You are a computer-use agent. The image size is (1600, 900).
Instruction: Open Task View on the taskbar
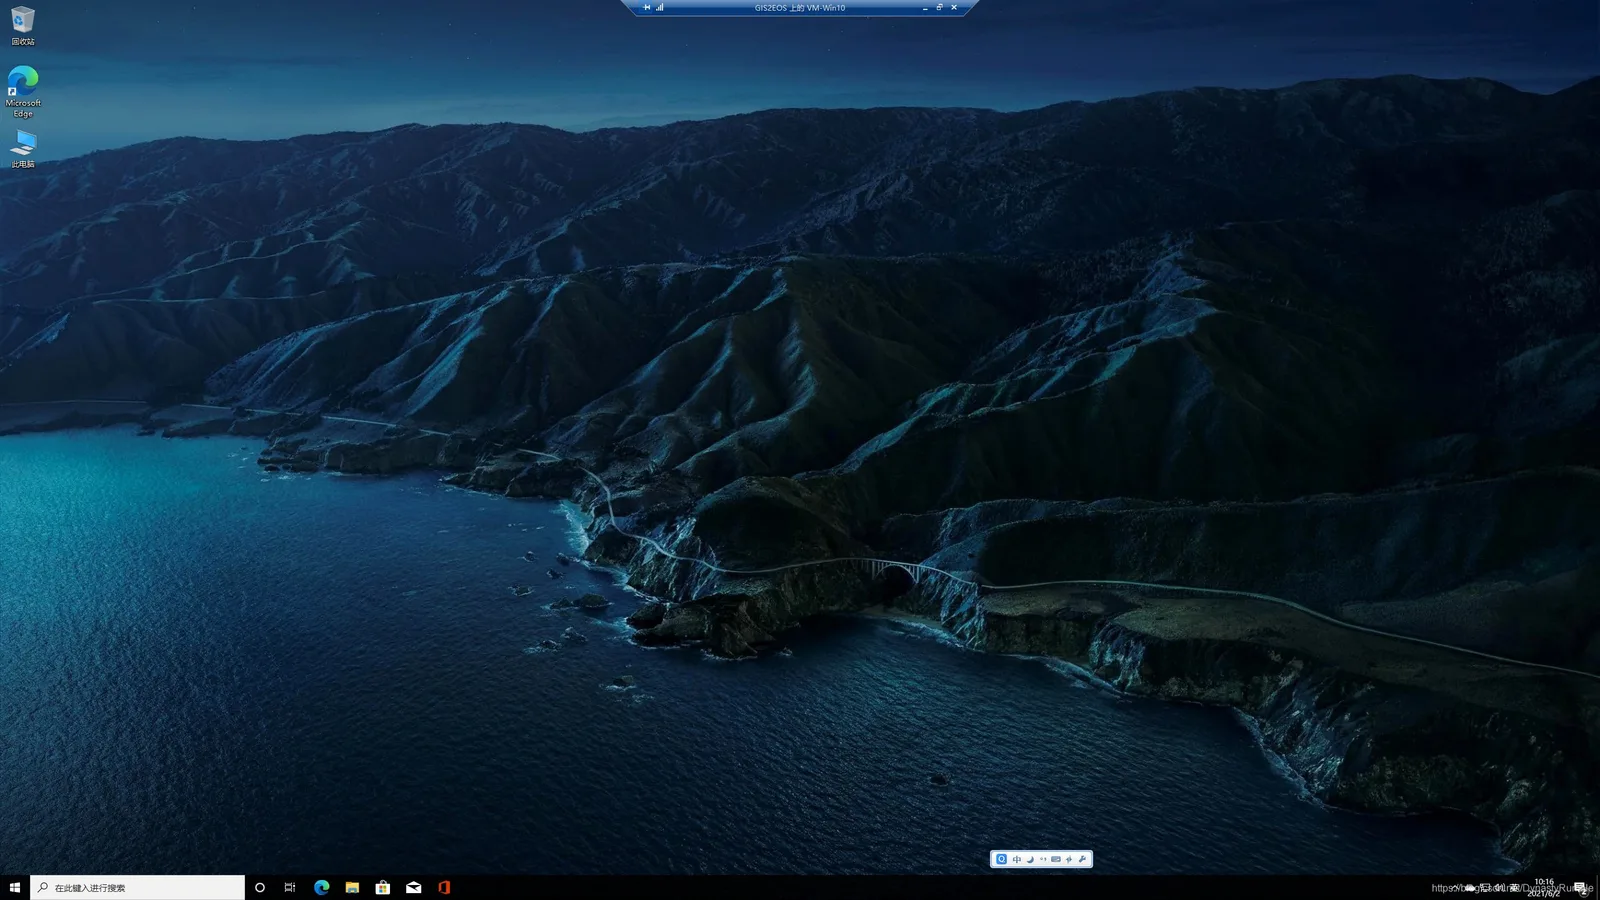point(290,888)
